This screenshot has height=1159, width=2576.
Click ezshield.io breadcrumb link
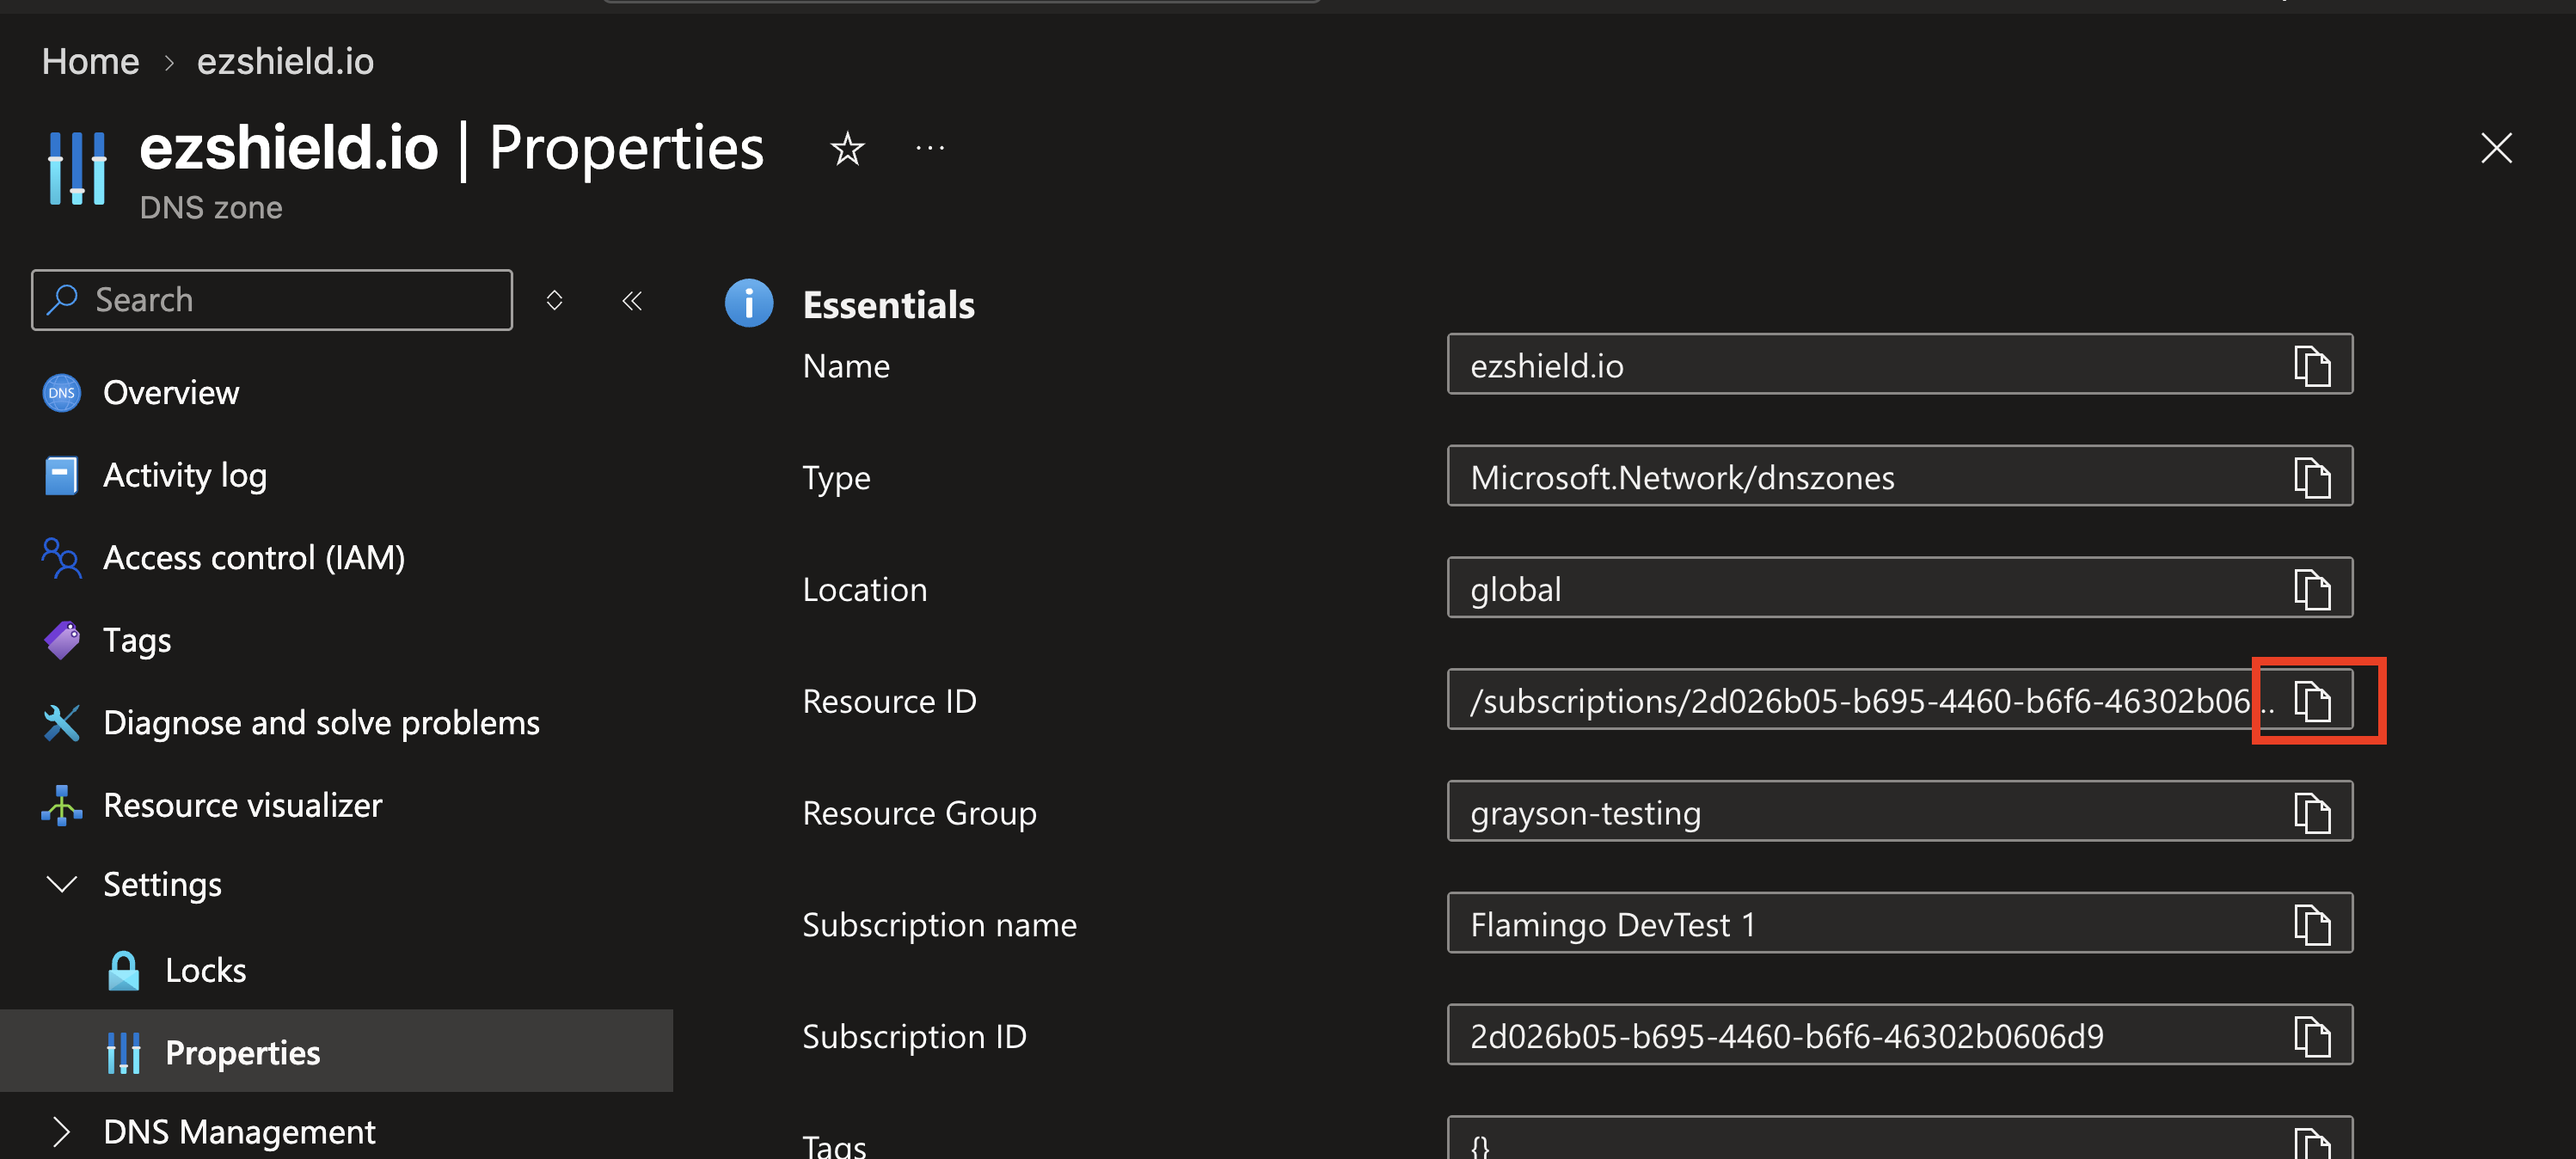click(x=285, y=61)
